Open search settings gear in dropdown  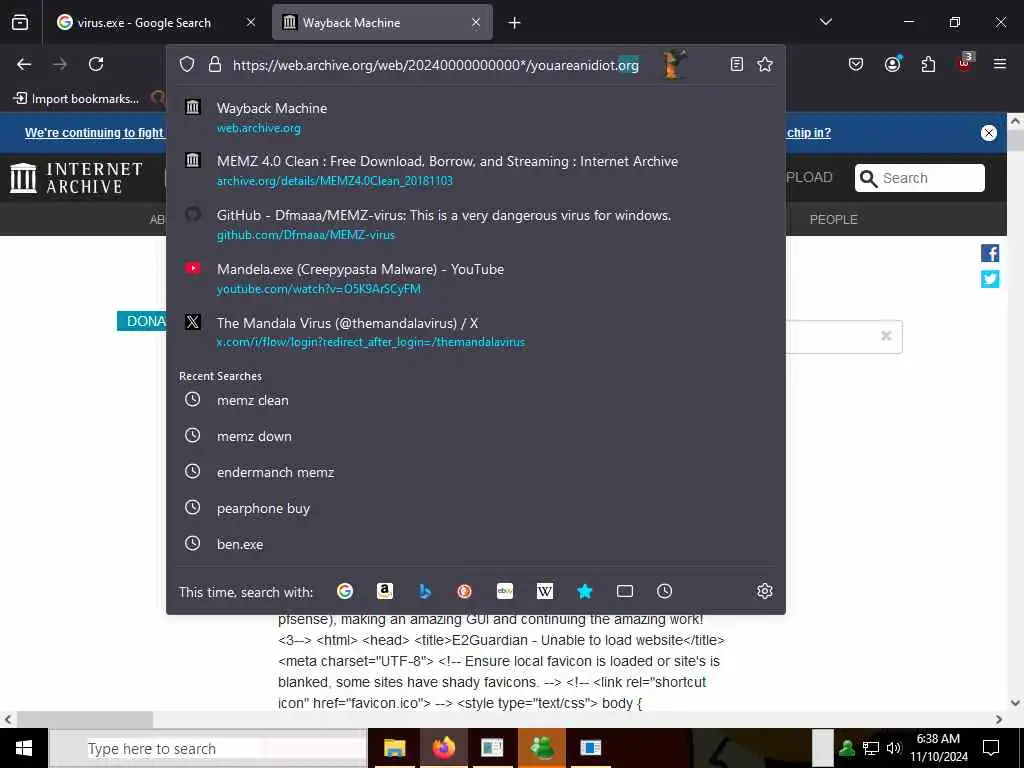[x=765, y=591]
